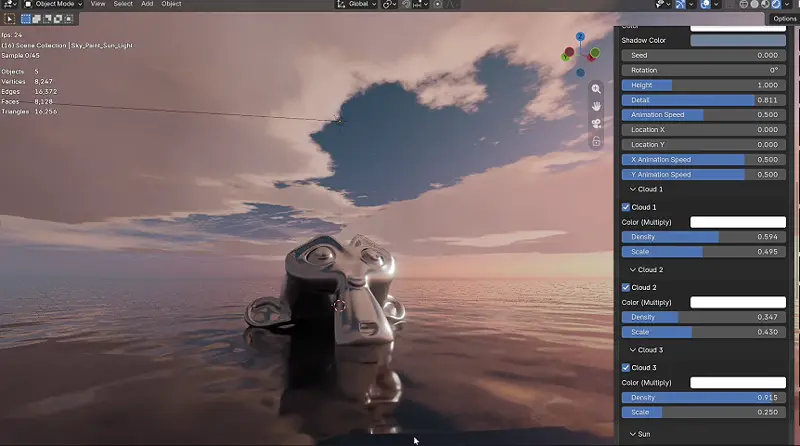Switch to wireframe shading mode
Screen dimensions: 800x446
coord(744,4)
